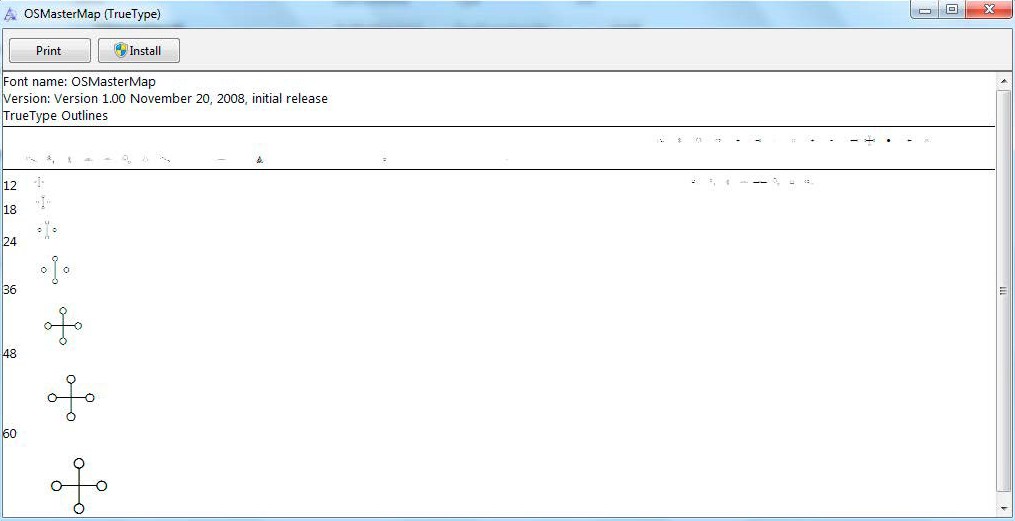Click the scrollbar up arrow
This screenshot has width=1015, height=521.
tap(1004, 82)
